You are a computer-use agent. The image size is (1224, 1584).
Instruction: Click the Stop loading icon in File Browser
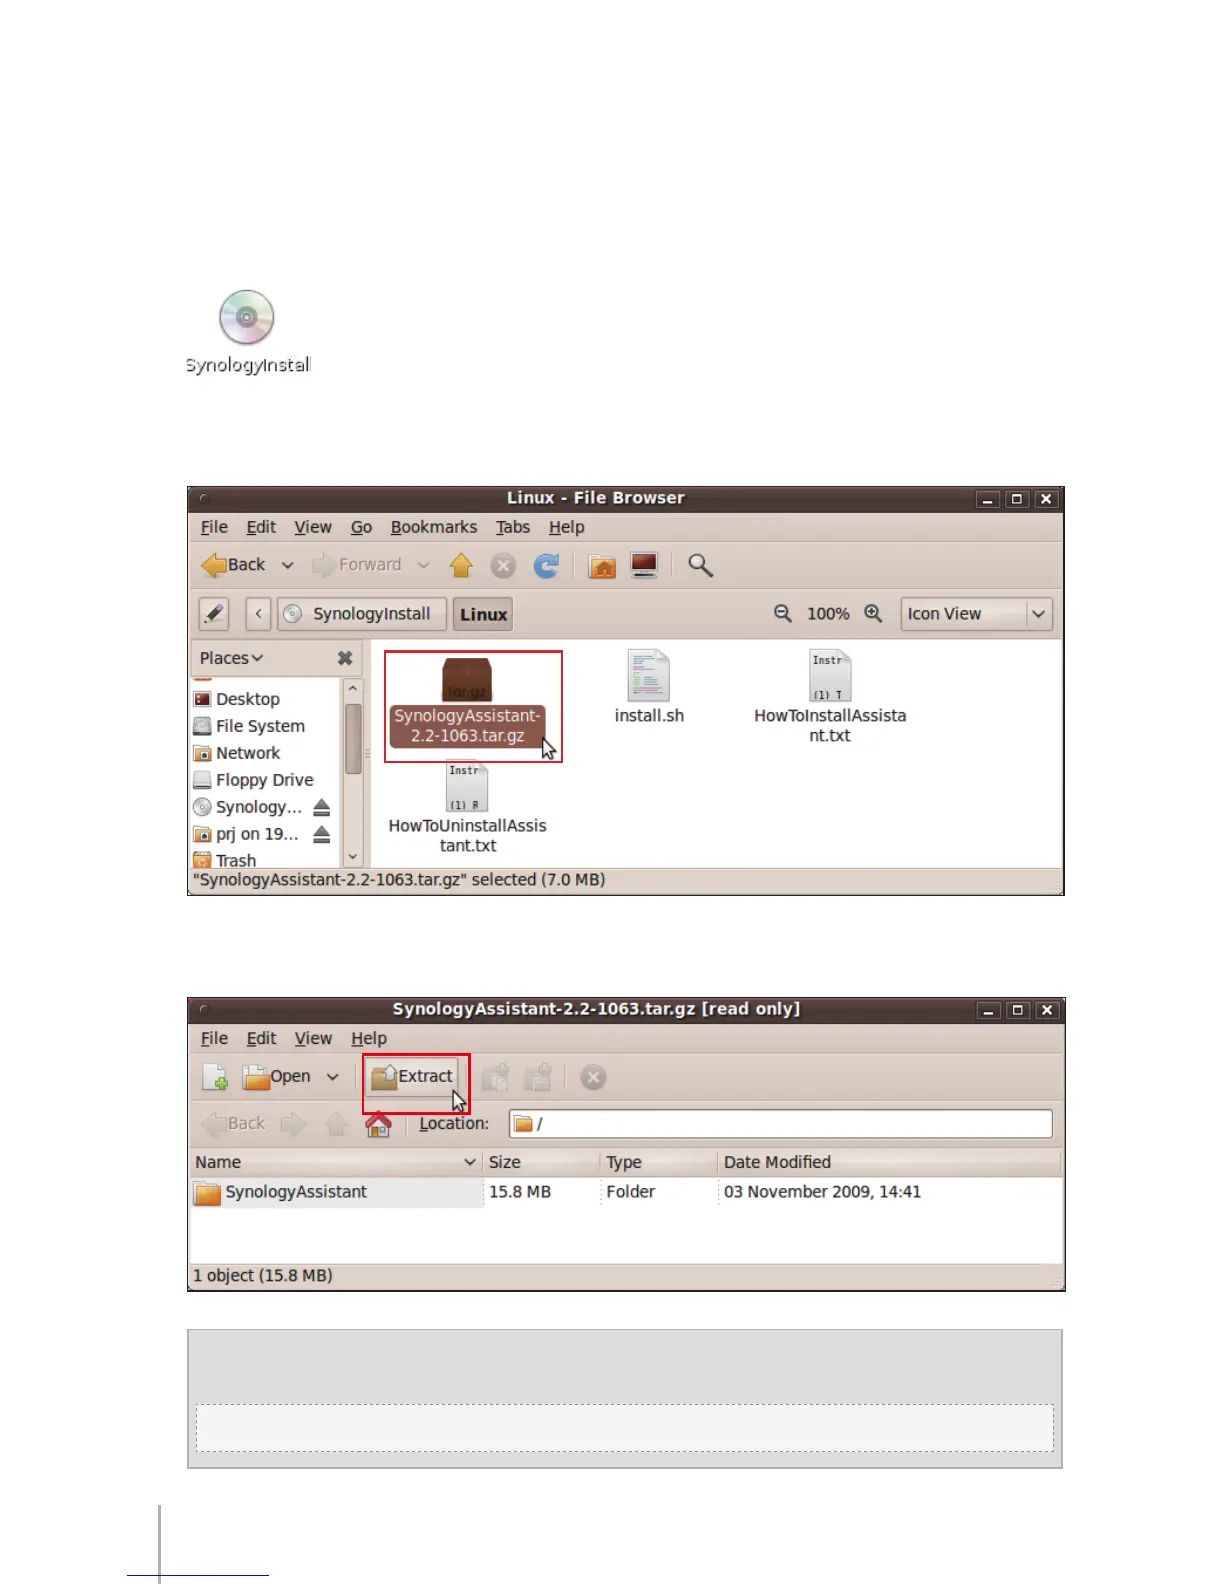[503, 566]
